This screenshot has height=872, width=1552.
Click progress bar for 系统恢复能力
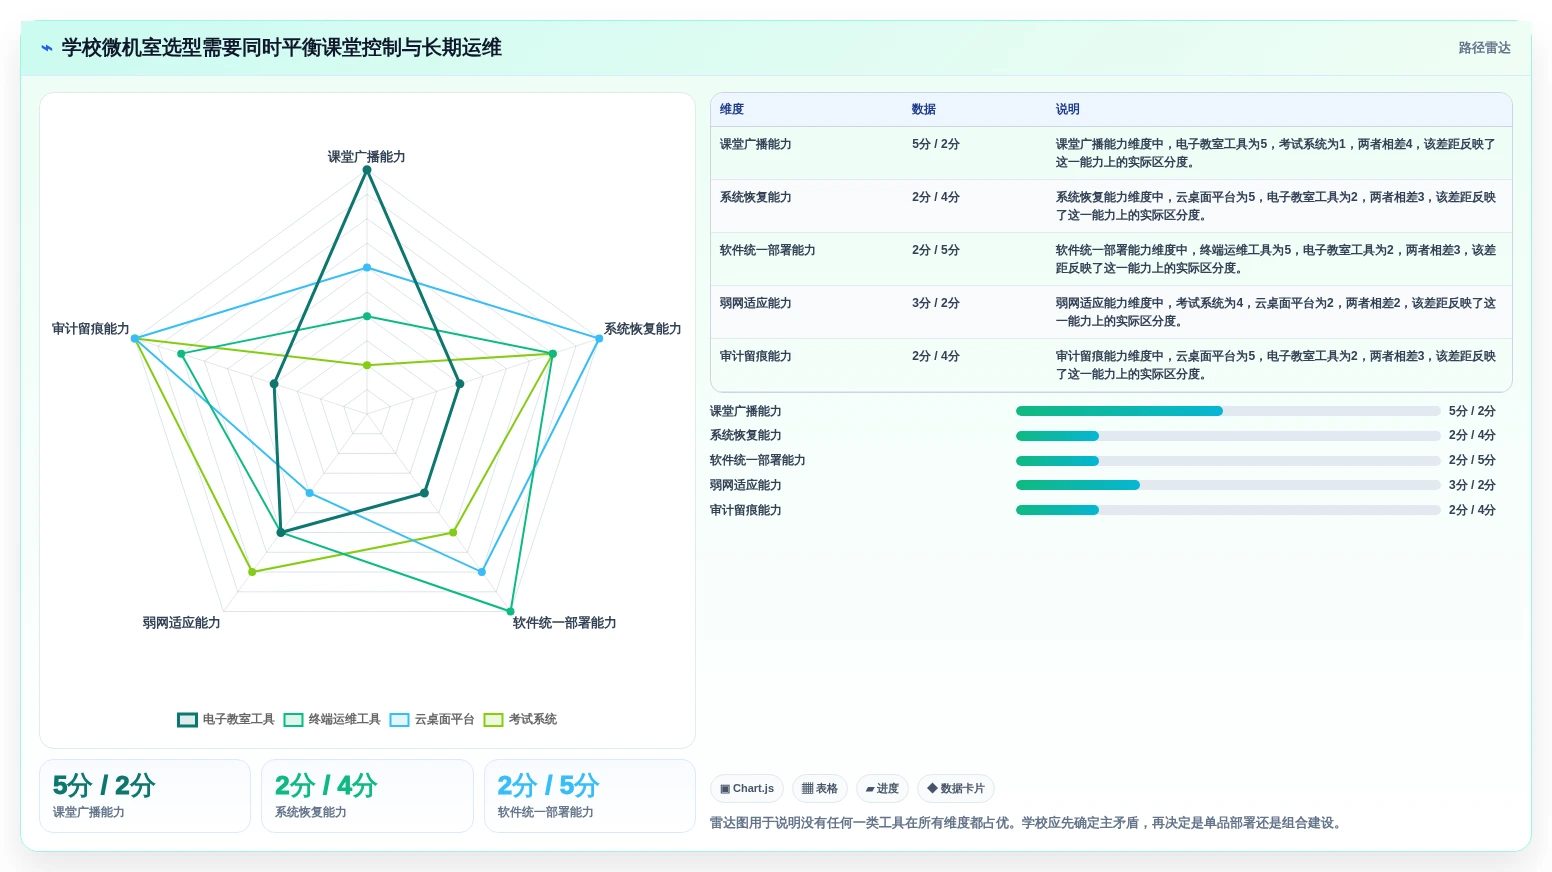(x=1228, y=436)
